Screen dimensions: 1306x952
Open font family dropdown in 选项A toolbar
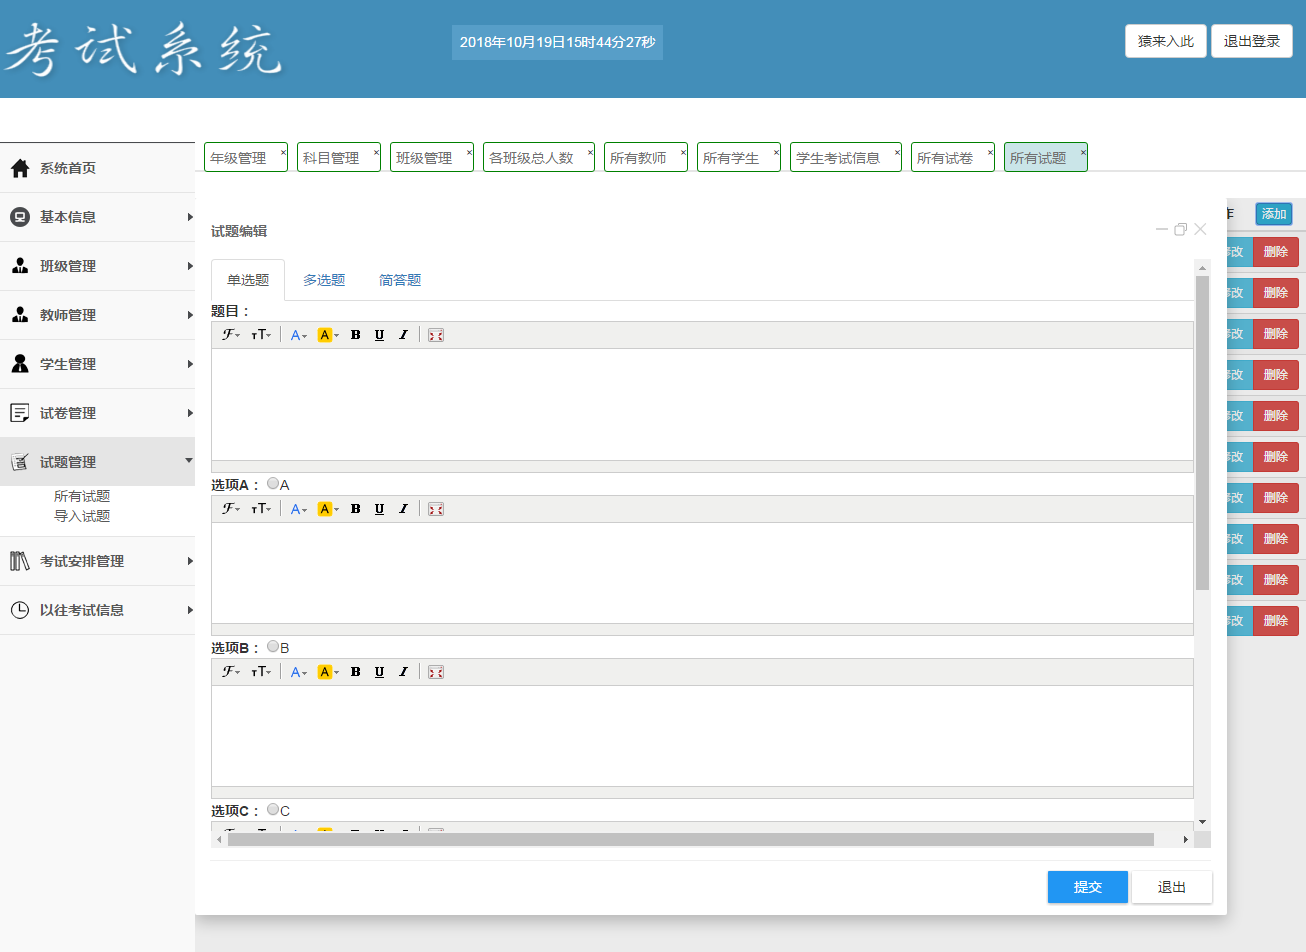pos(231,509)
